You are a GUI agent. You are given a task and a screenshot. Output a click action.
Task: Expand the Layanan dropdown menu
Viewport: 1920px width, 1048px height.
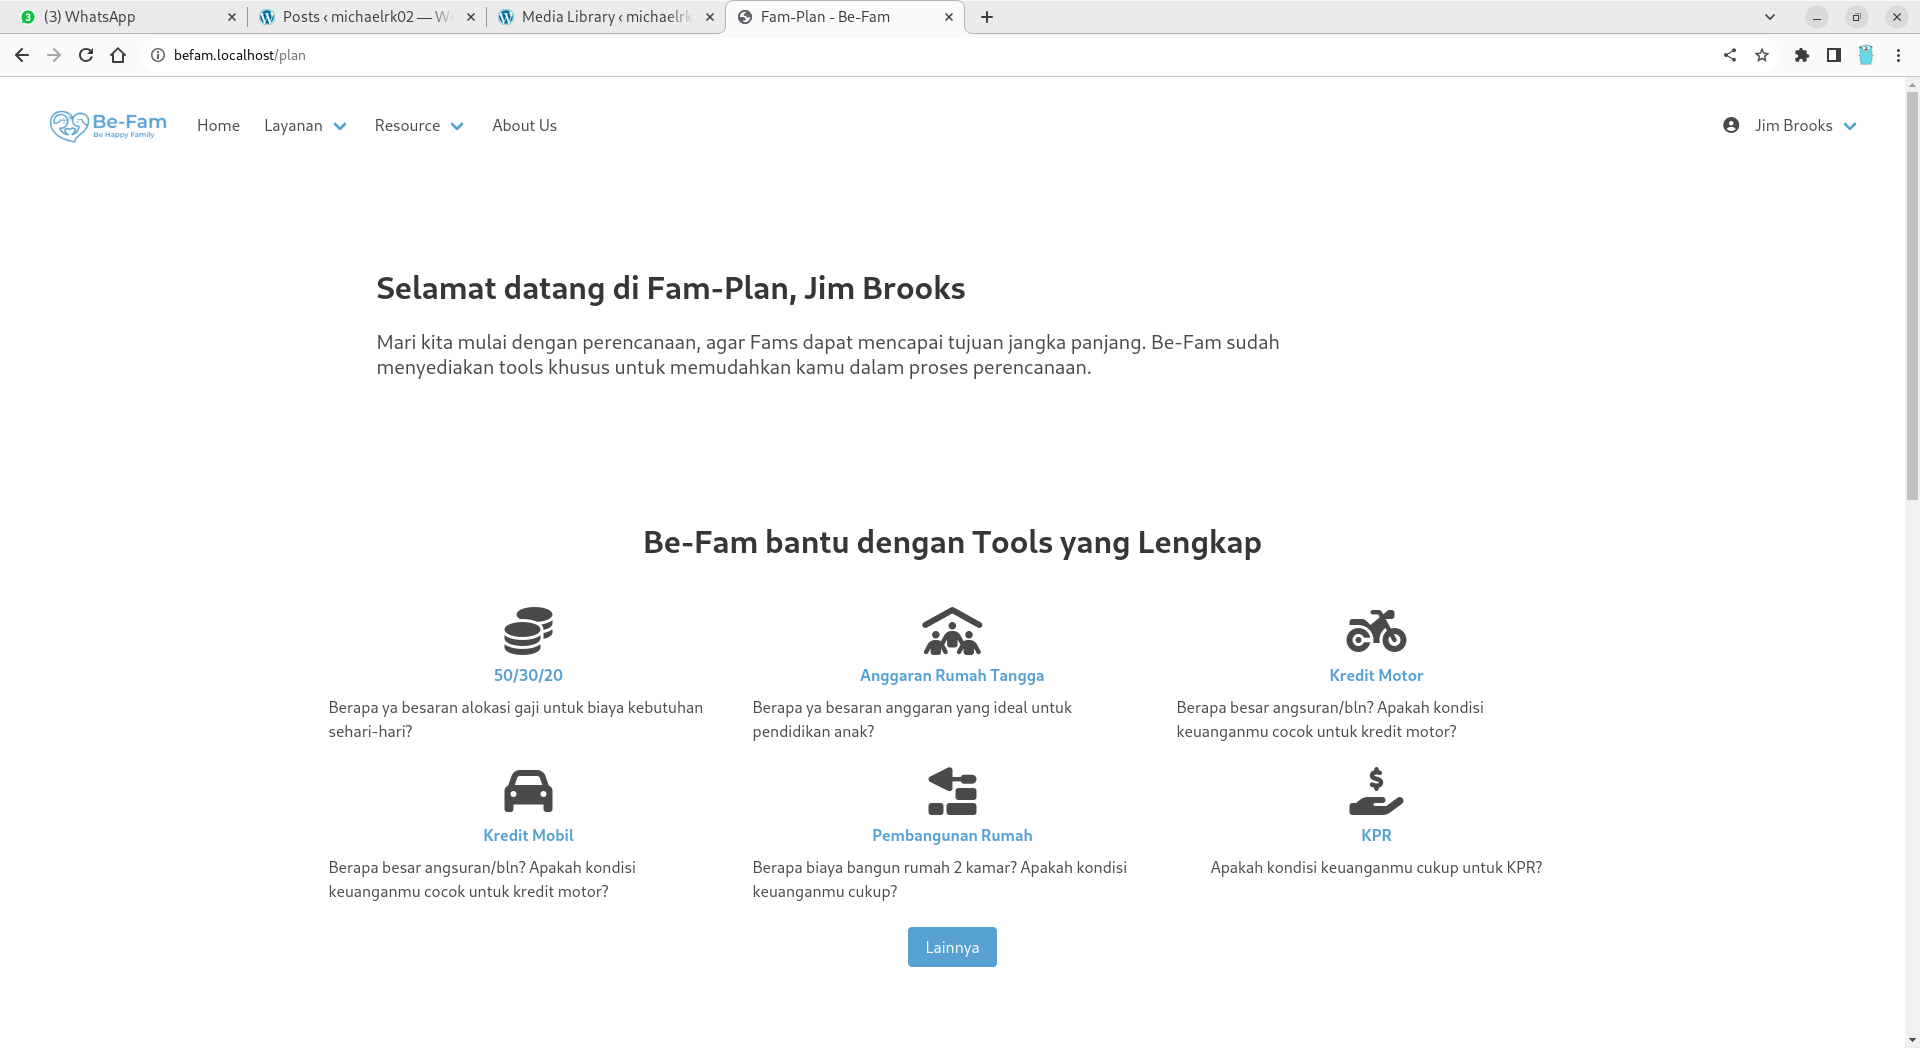305,126
